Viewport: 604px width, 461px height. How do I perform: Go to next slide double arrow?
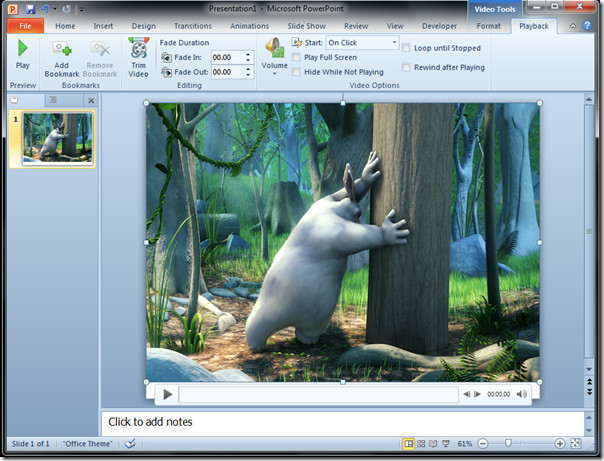pos(589,392)
